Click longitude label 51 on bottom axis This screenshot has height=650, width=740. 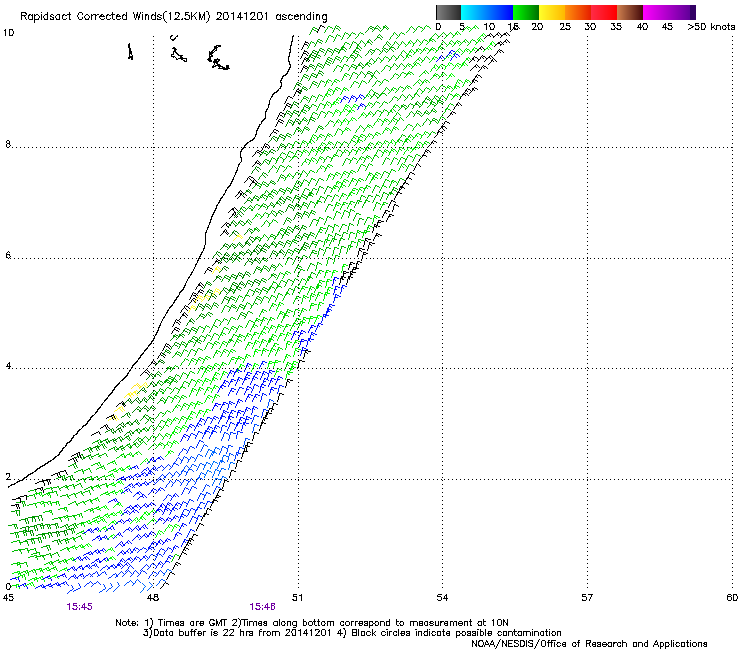(297, 598)
